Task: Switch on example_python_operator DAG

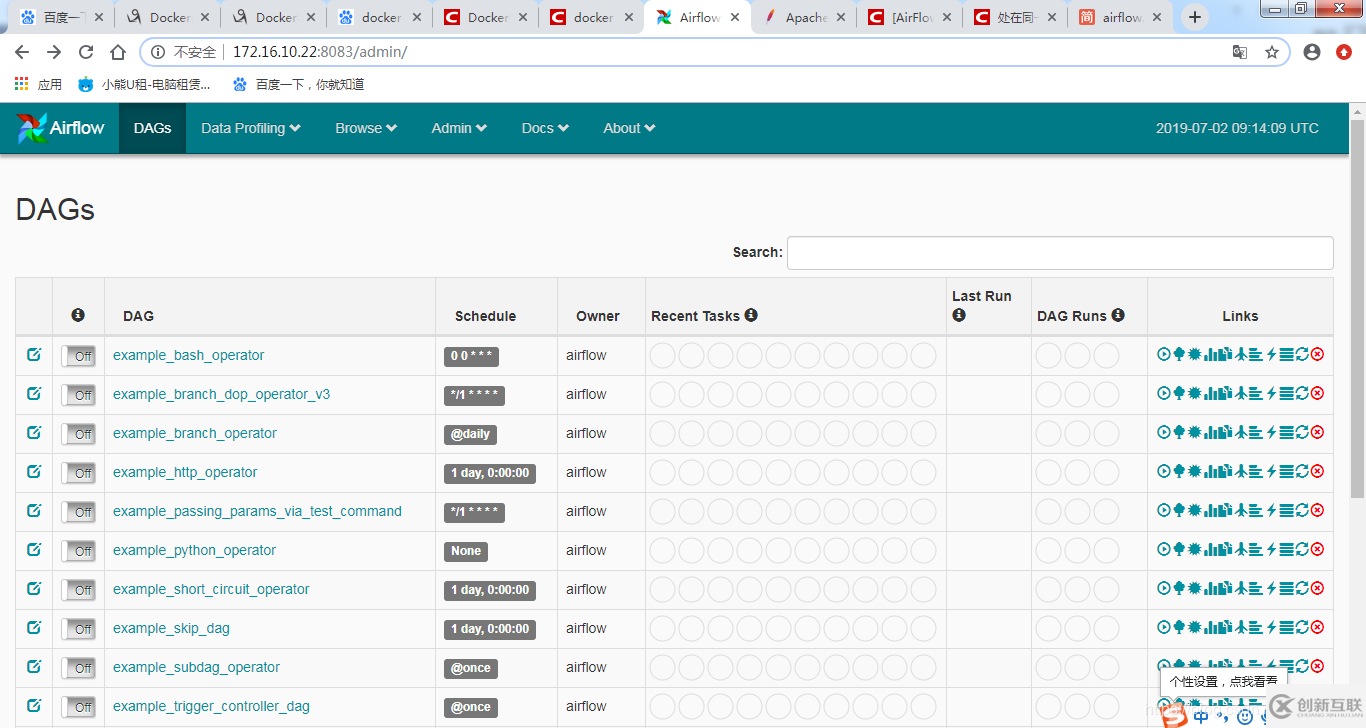Action: [x=78, y=551]
